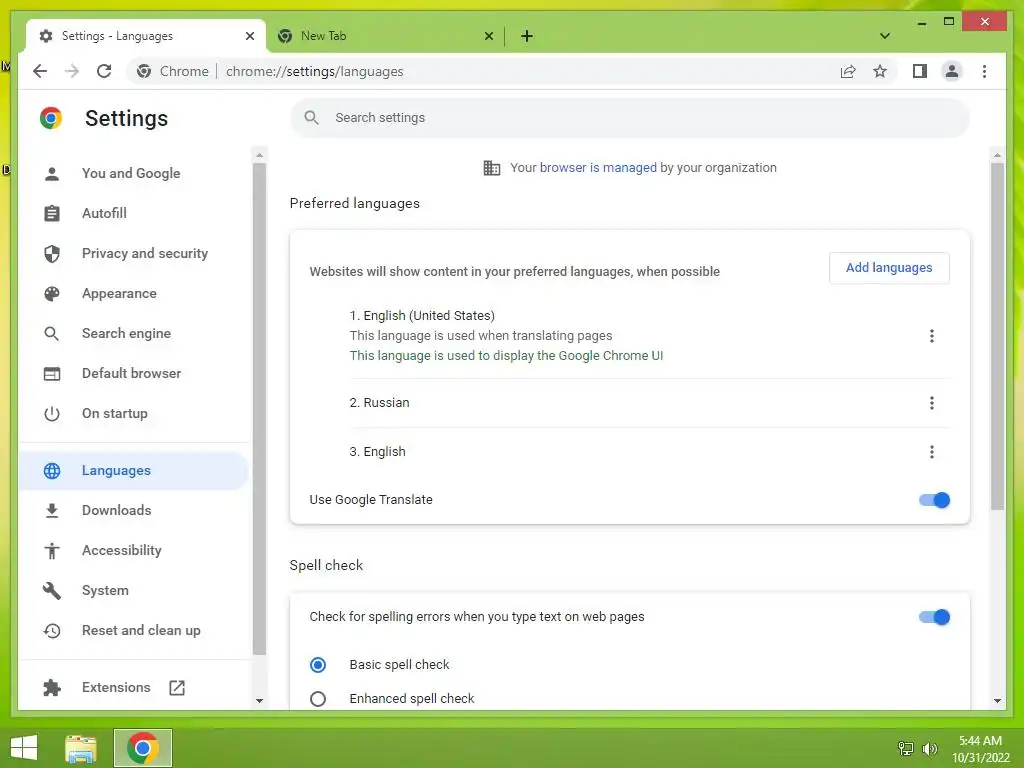The width and height of the screenshot is (1024, 768).
Task: Go to Privacy and security
Action: tap(144, 253)
